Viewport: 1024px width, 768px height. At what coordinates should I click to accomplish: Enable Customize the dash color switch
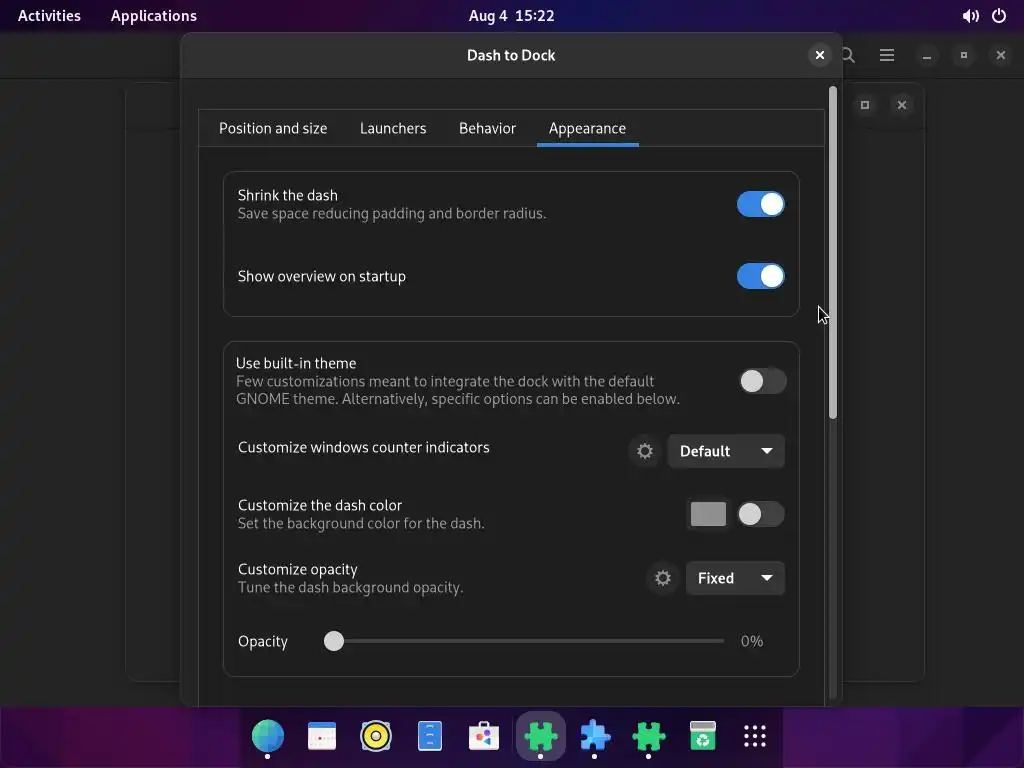click(x=761, y=514)
